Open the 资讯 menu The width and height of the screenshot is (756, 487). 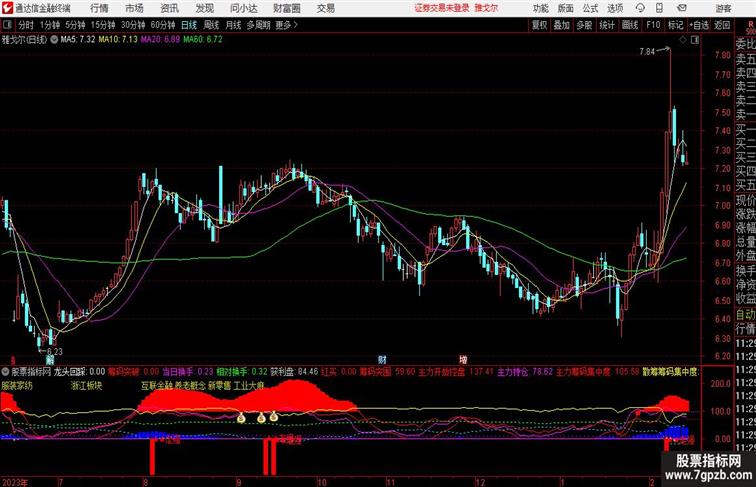pyautogui.click(x=169, y=8)
